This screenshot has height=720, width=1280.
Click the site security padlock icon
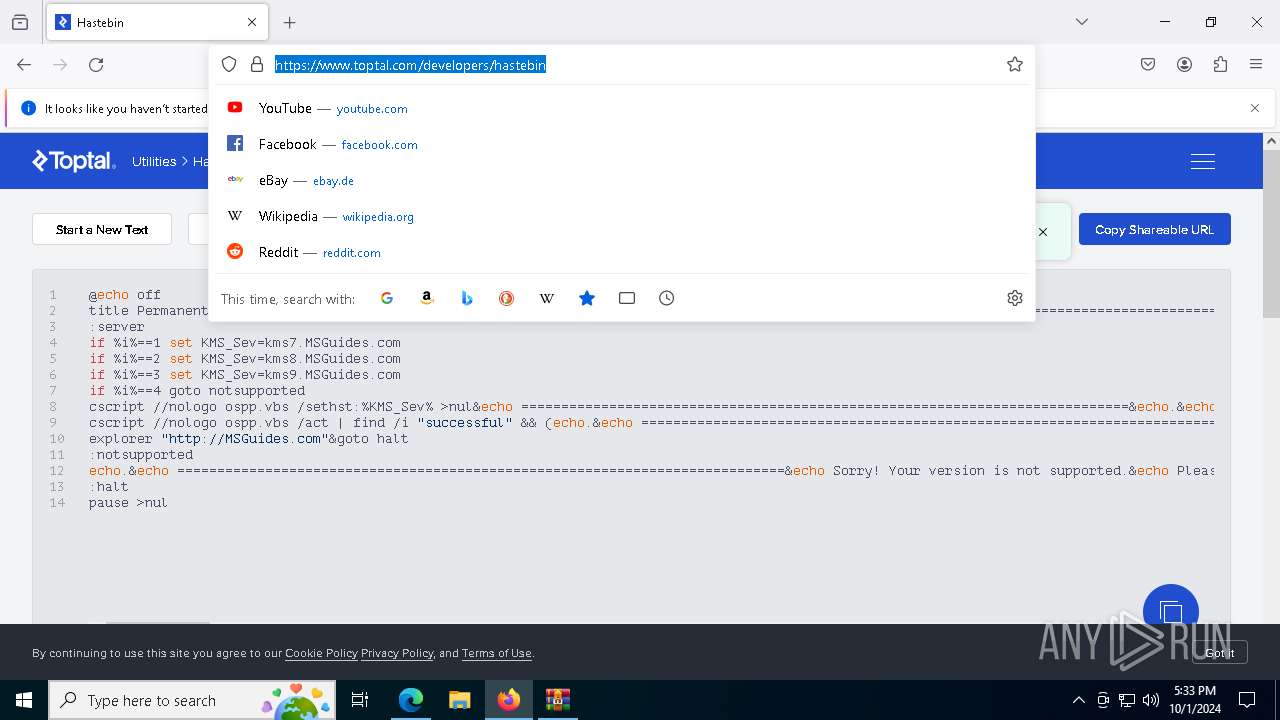(x=257, y=65)
